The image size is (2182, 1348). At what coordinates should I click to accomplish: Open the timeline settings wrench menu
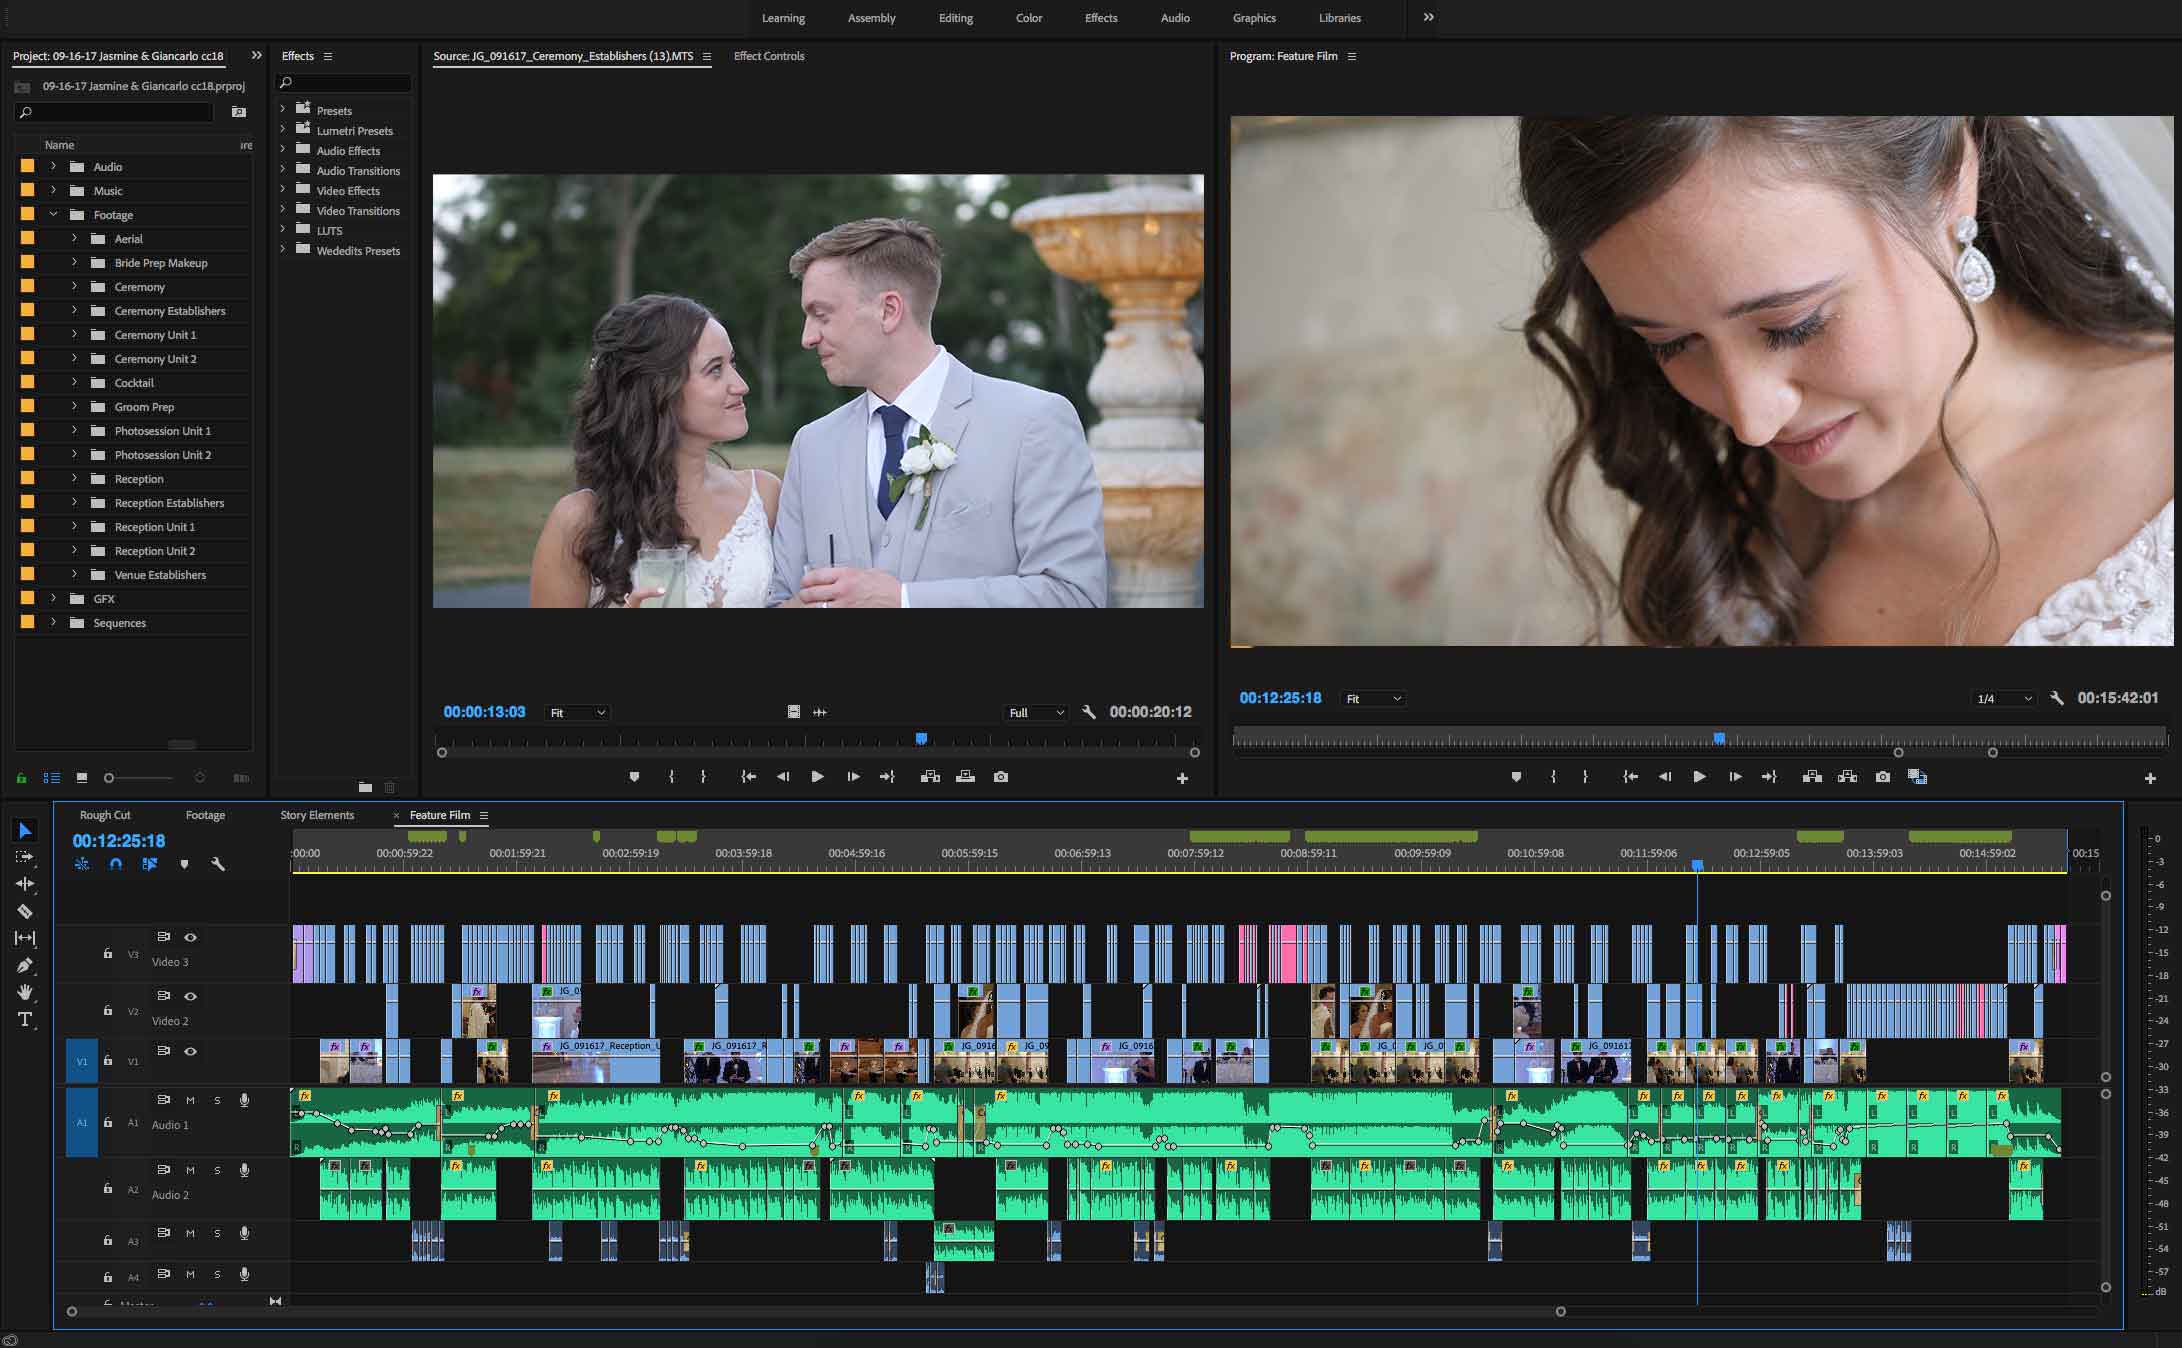coord(217,864)
